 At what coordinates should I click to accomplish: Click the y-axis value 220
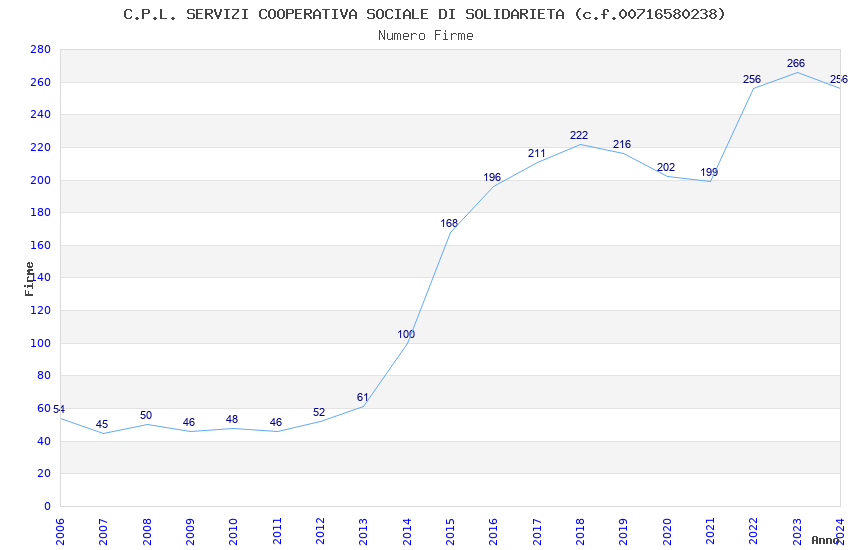click(41, 147)
